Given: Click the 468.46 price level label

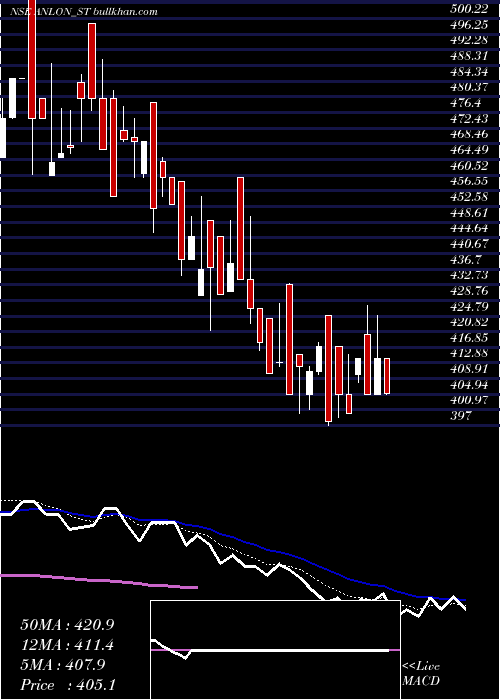Looking at the screenshot, I should coord(470,135).
